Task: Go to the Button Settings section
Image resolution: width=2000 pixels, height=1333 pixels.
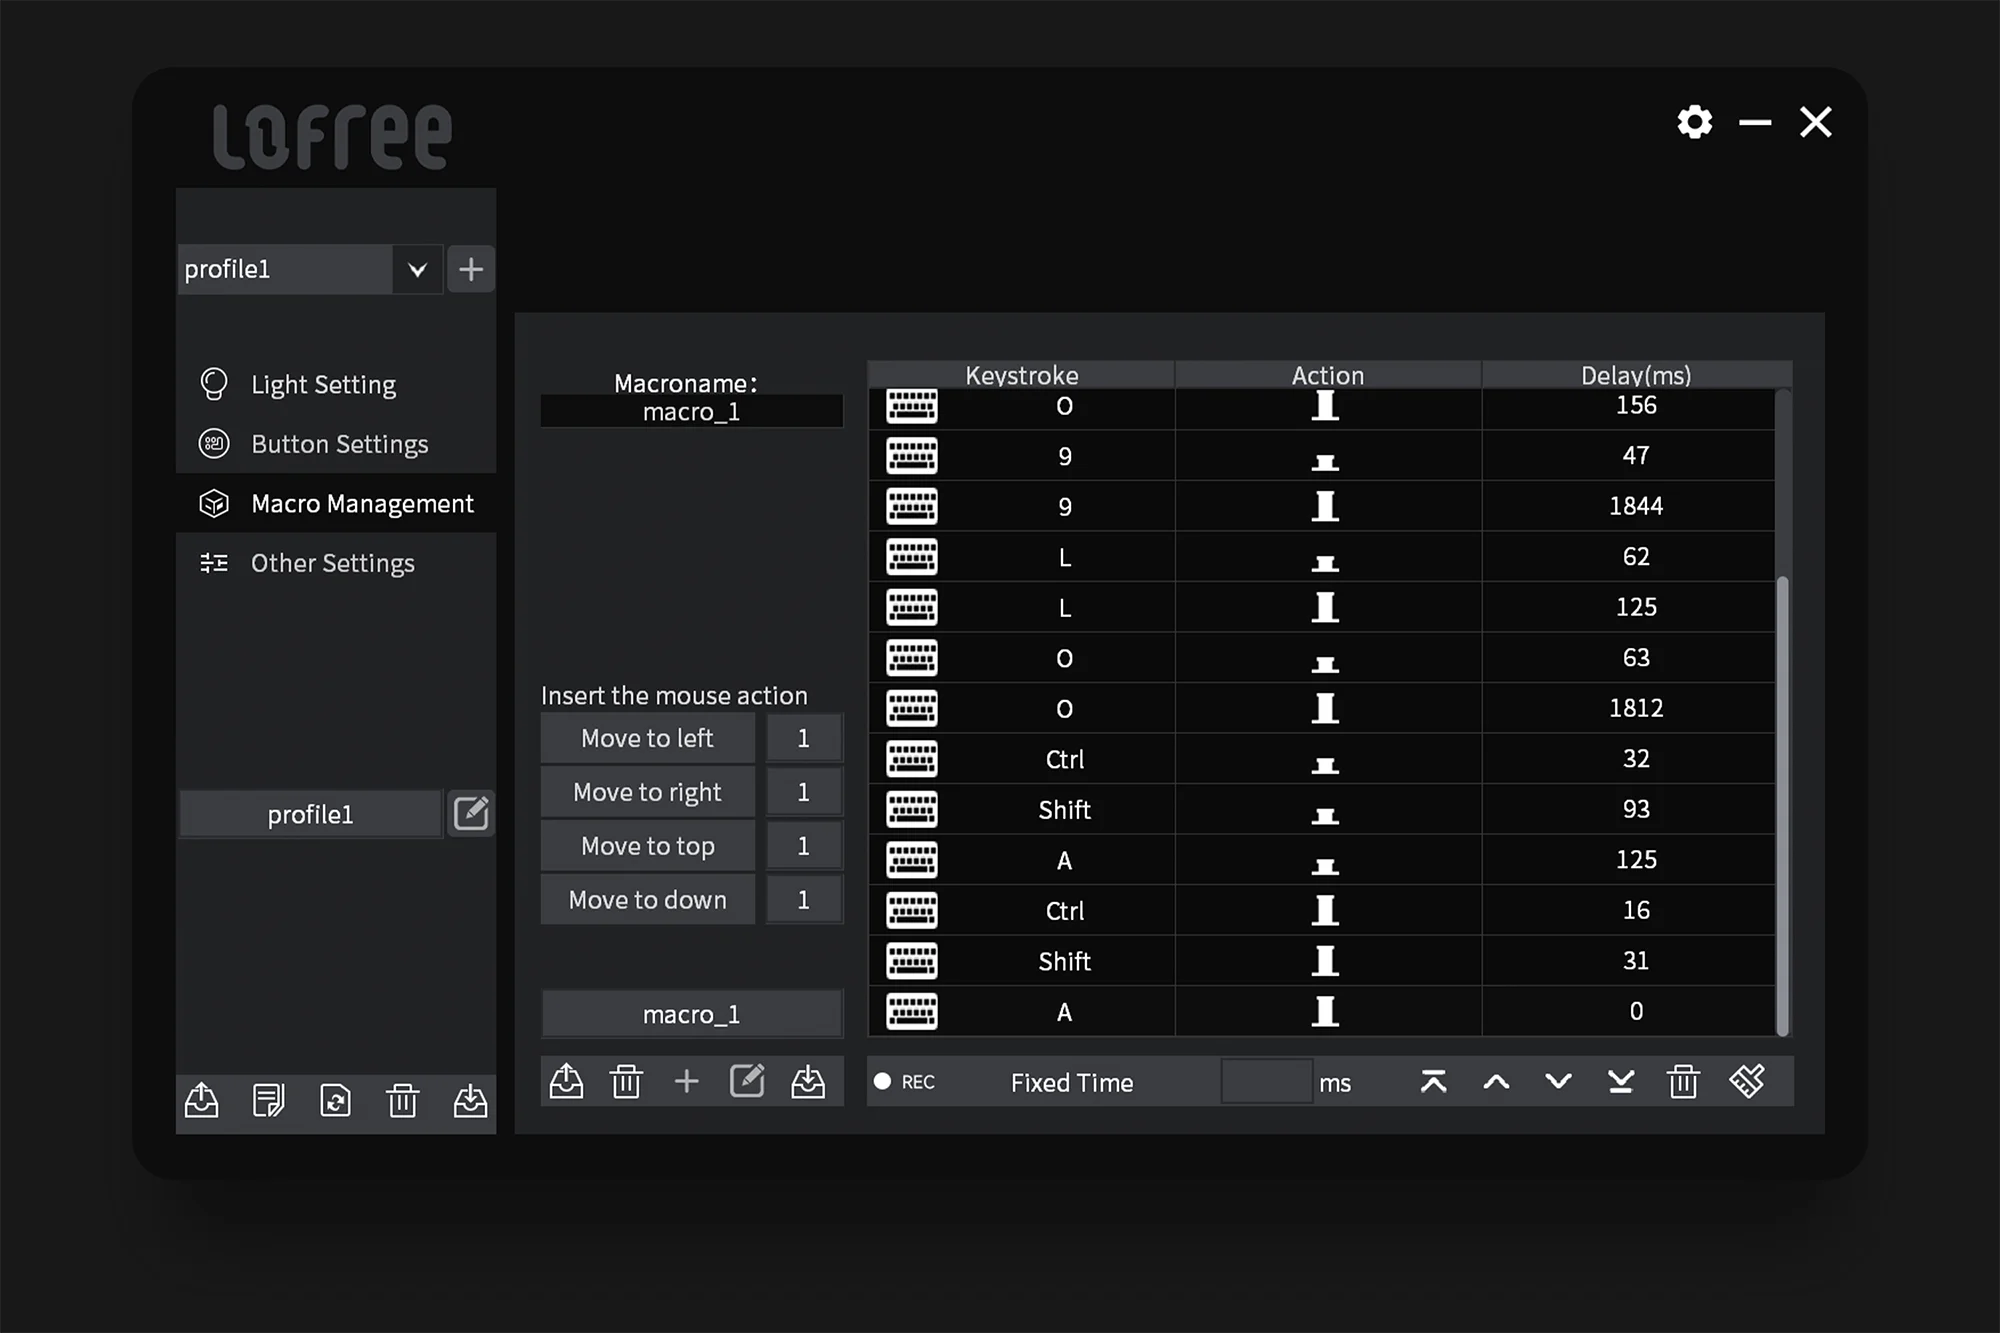Action: pos(339,444)
